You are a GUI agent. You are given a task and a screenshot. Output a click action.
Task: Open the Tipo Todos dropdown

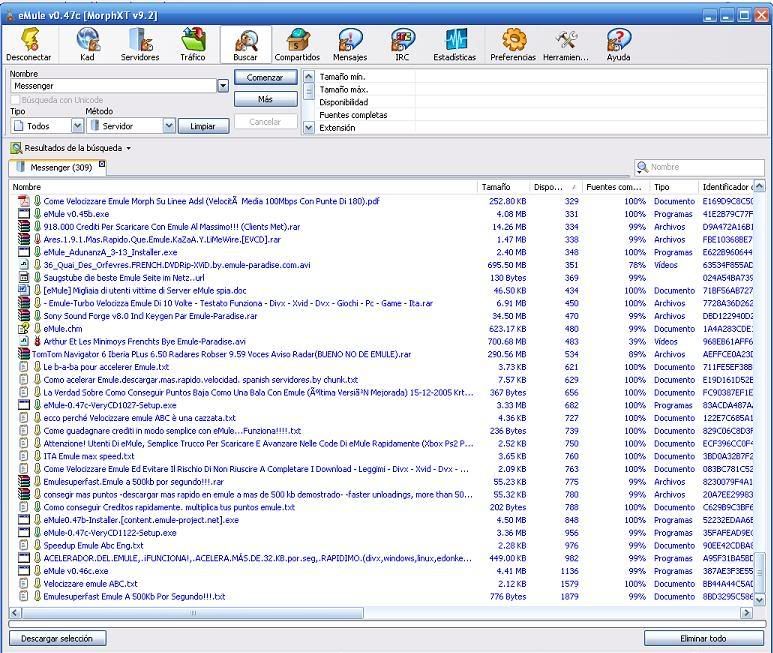77,126
